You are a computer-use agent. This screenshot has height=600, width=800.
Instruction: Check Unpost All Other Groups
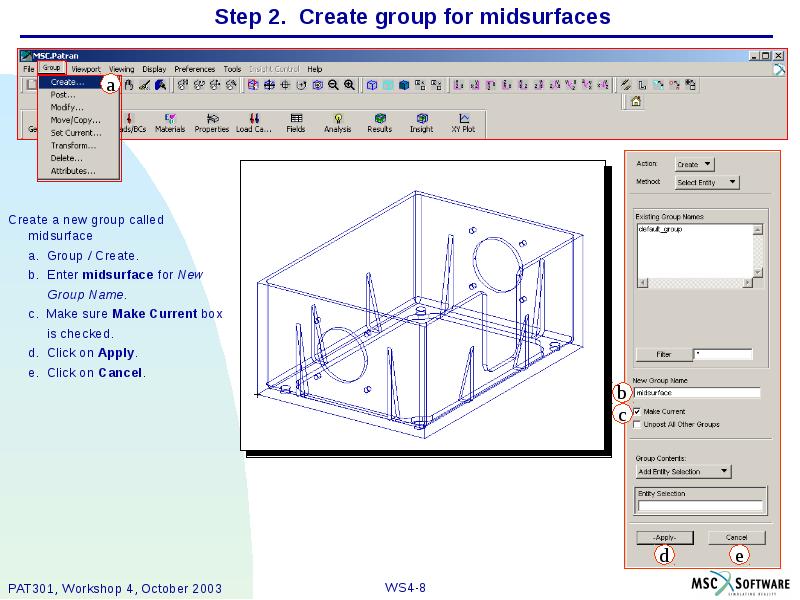click(x=637, y=424)
